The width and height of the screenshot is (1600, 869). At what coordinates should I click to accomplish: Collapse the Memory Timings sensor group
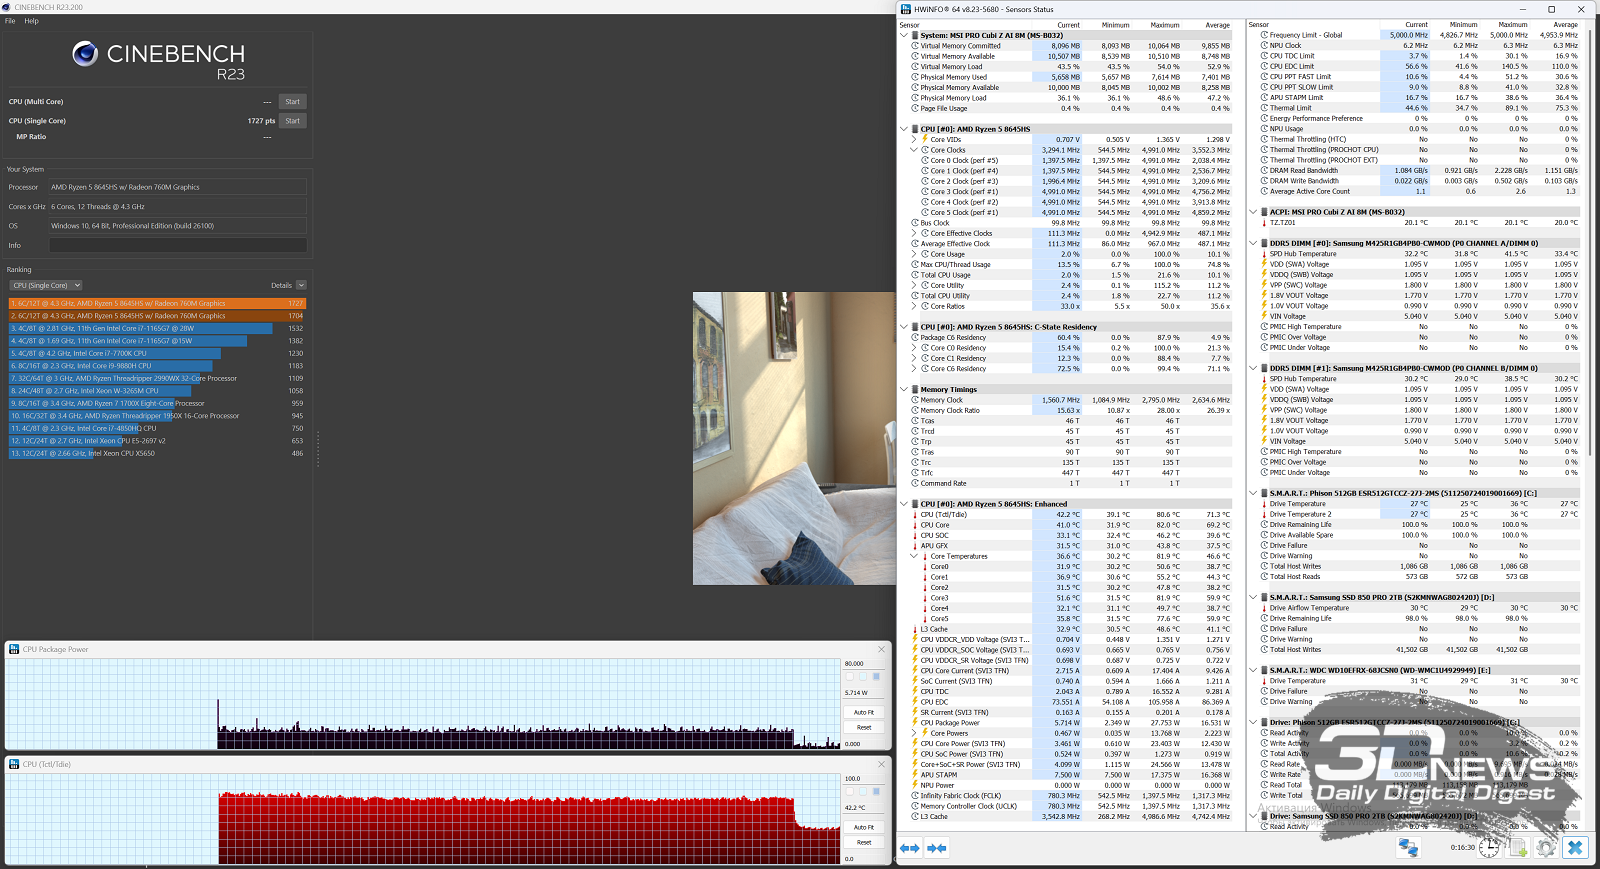[x=904, y=389]
